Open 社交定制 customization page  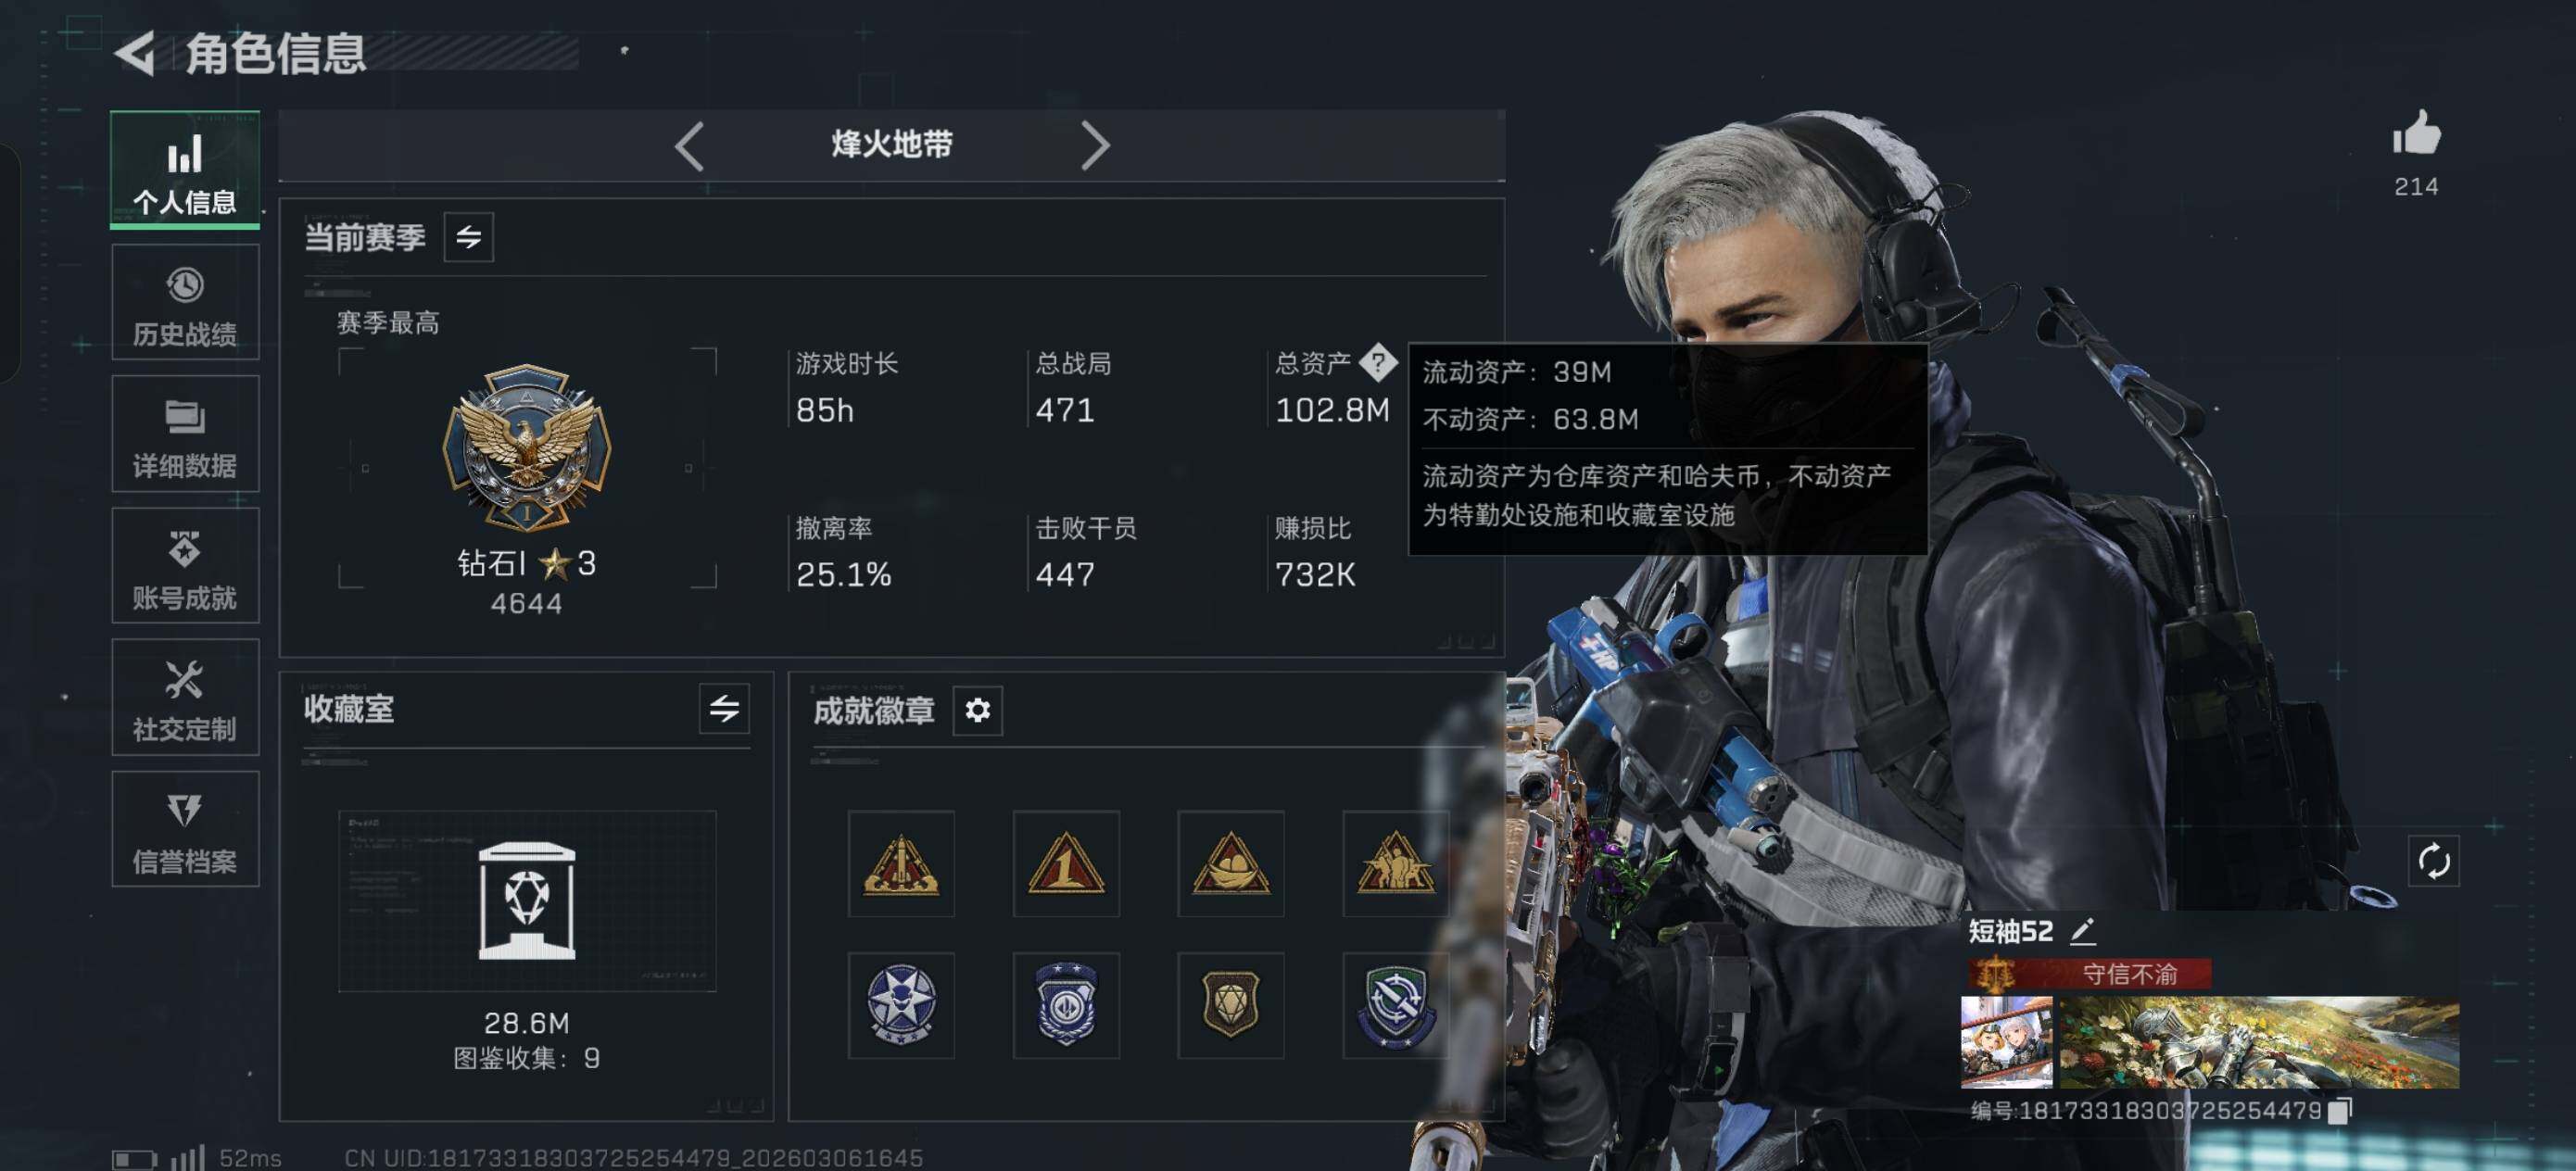tap(185, 697)
